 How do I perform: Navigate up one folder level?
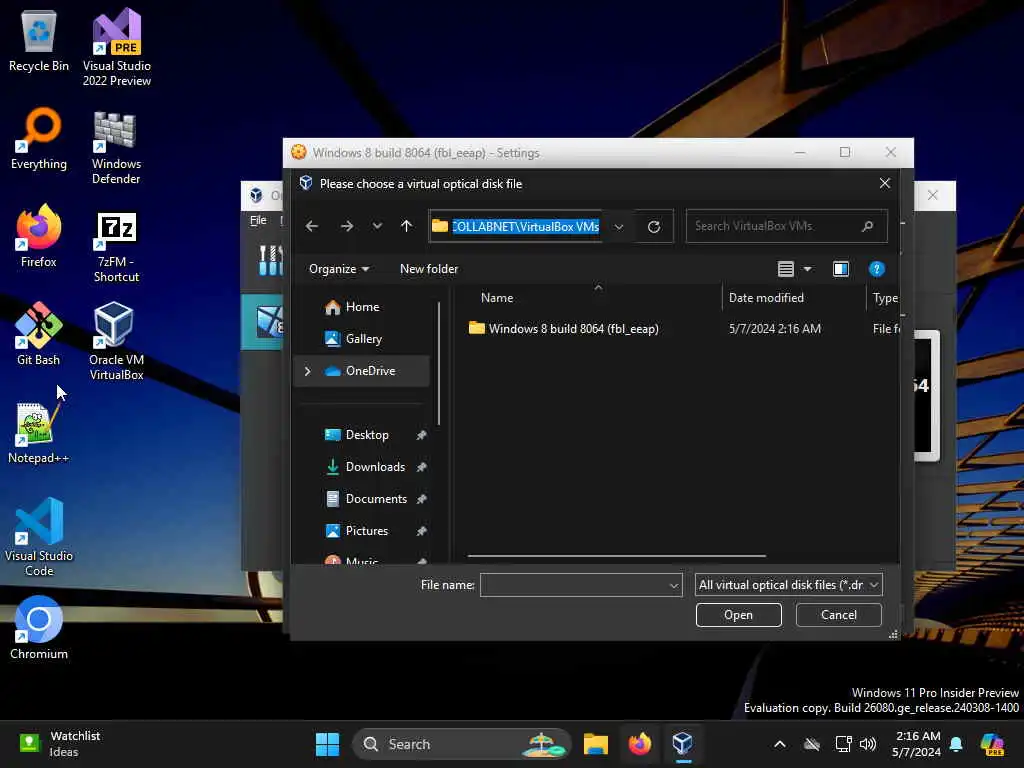click(406, 226)
